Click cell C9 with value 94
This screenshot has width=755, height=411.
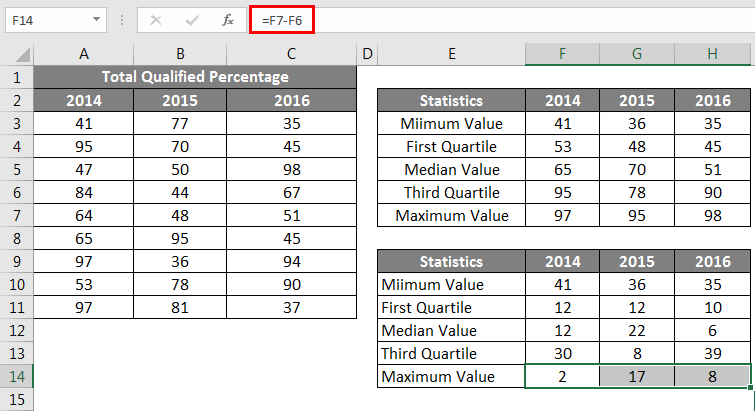point(291,262)
